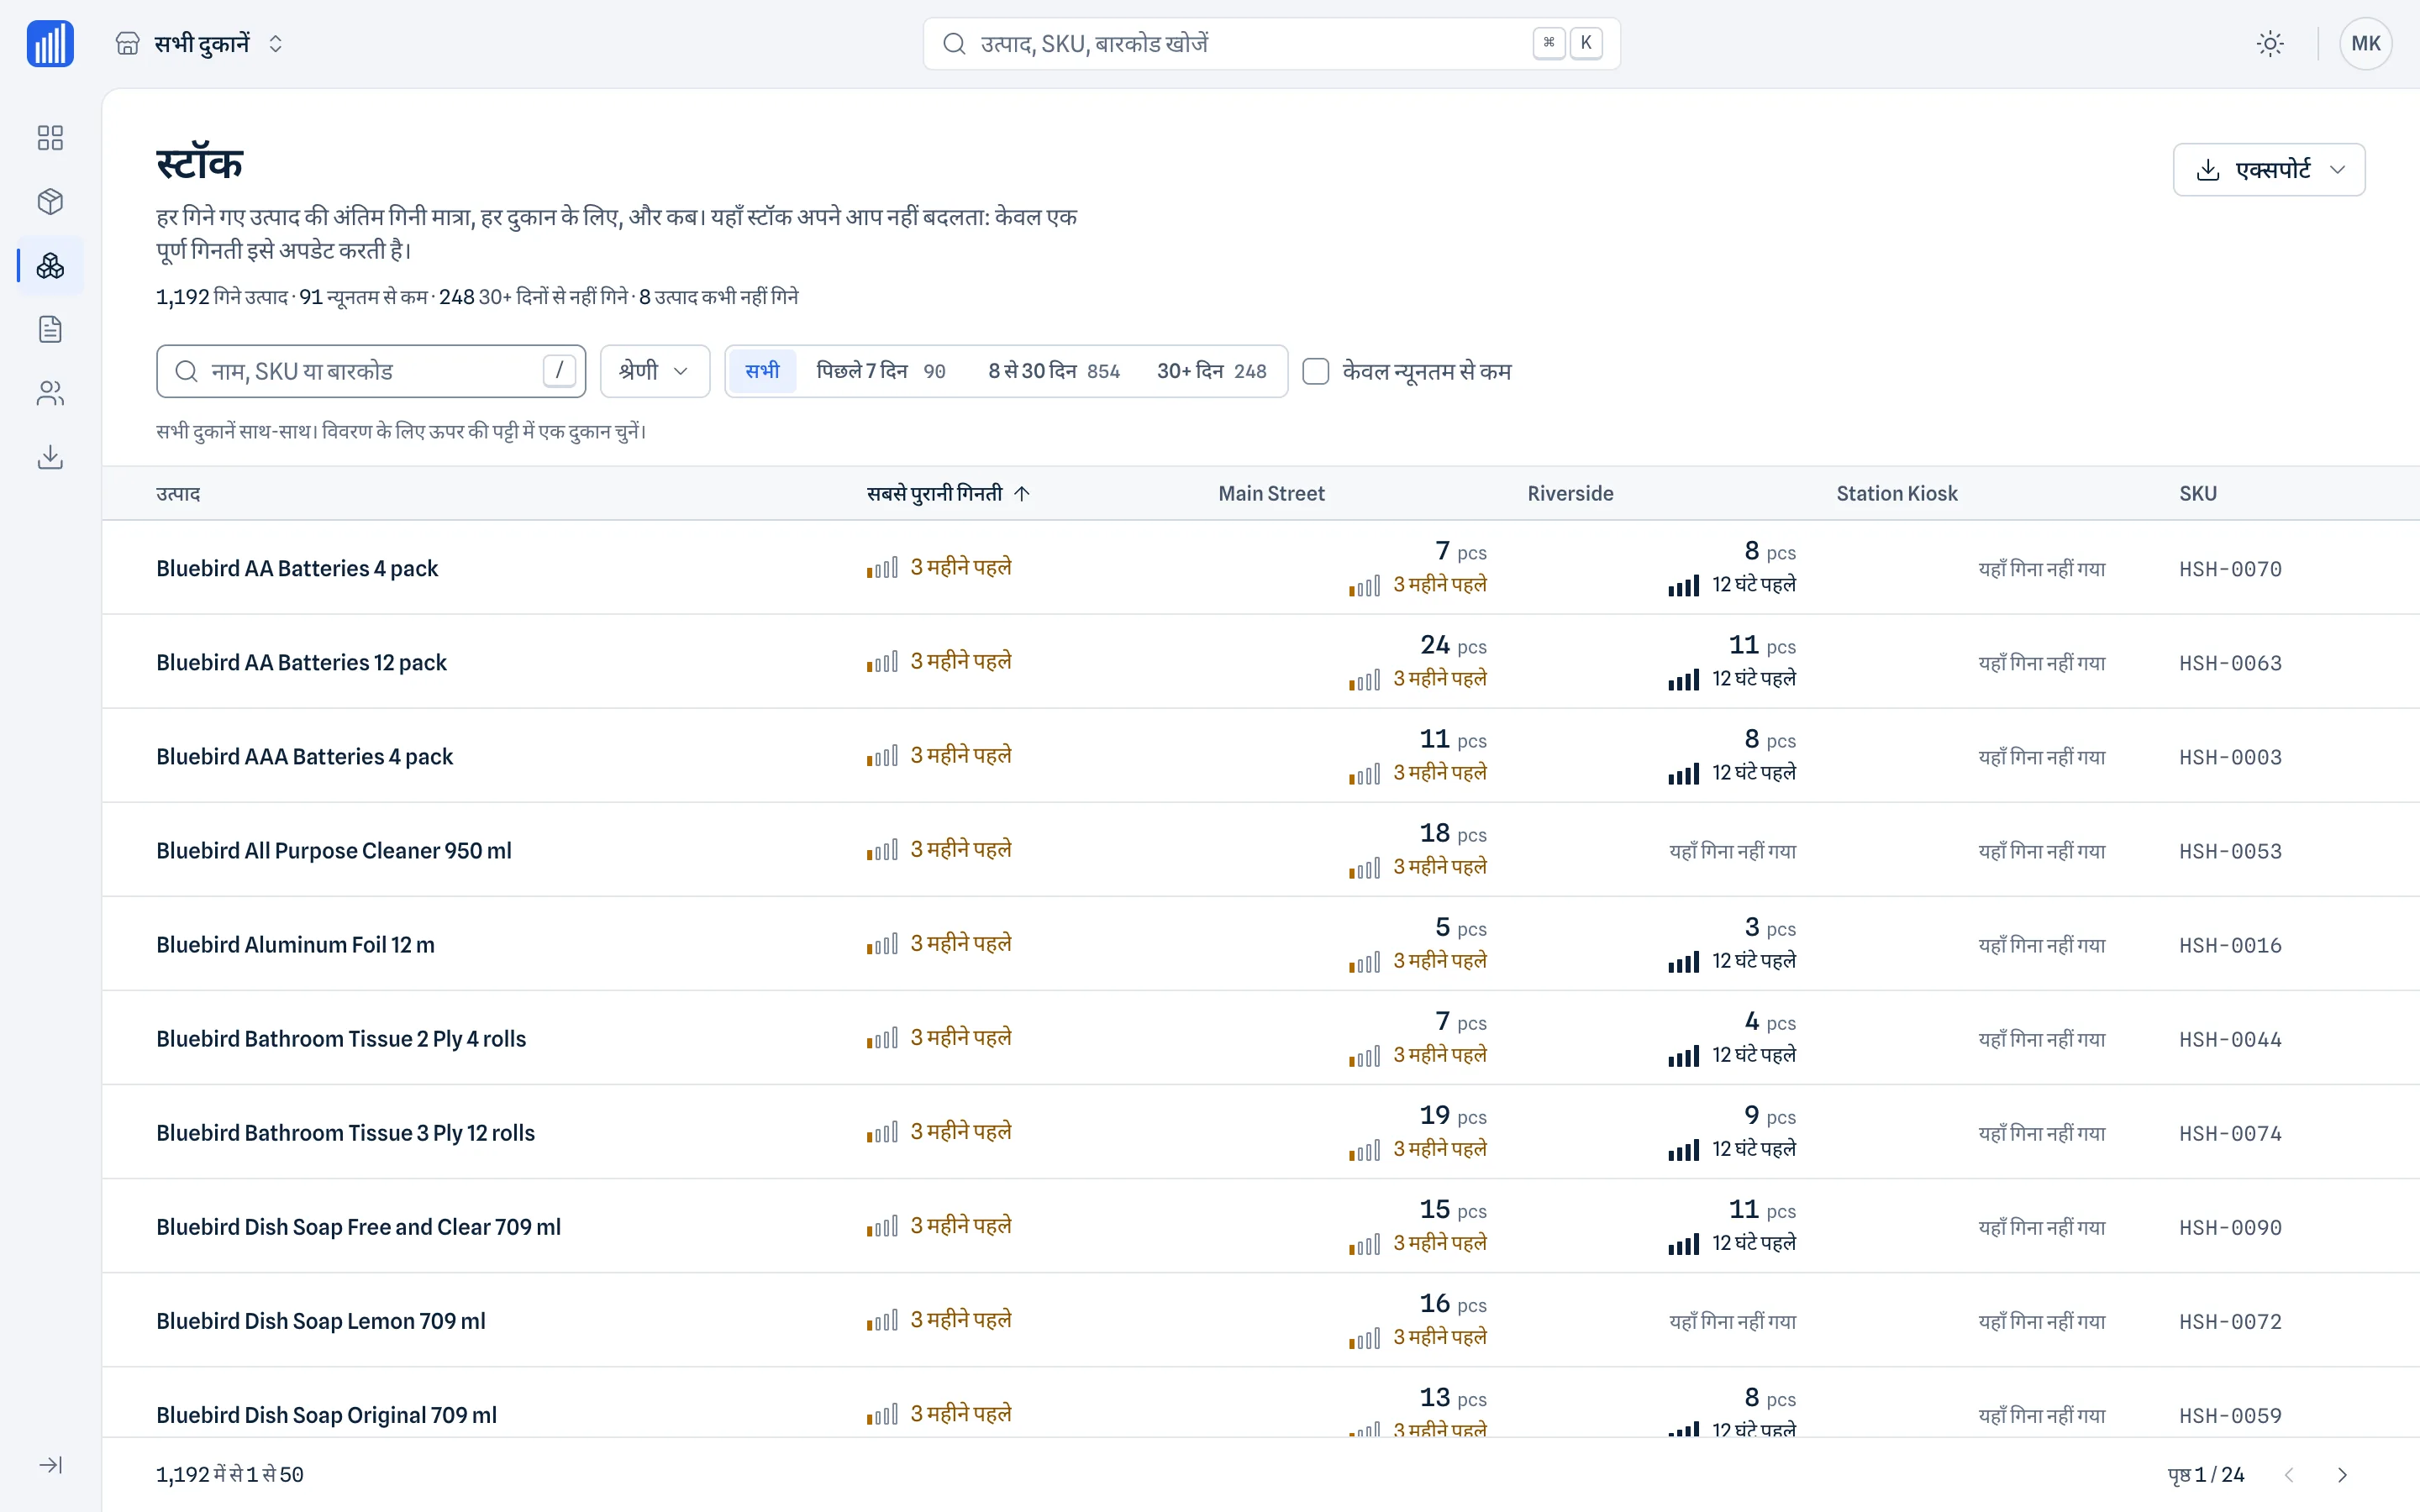The height and width of the screenshot is (1512, 2420).
Task: Click the Station Kiosk column header
Action: tap(1897, 494)
